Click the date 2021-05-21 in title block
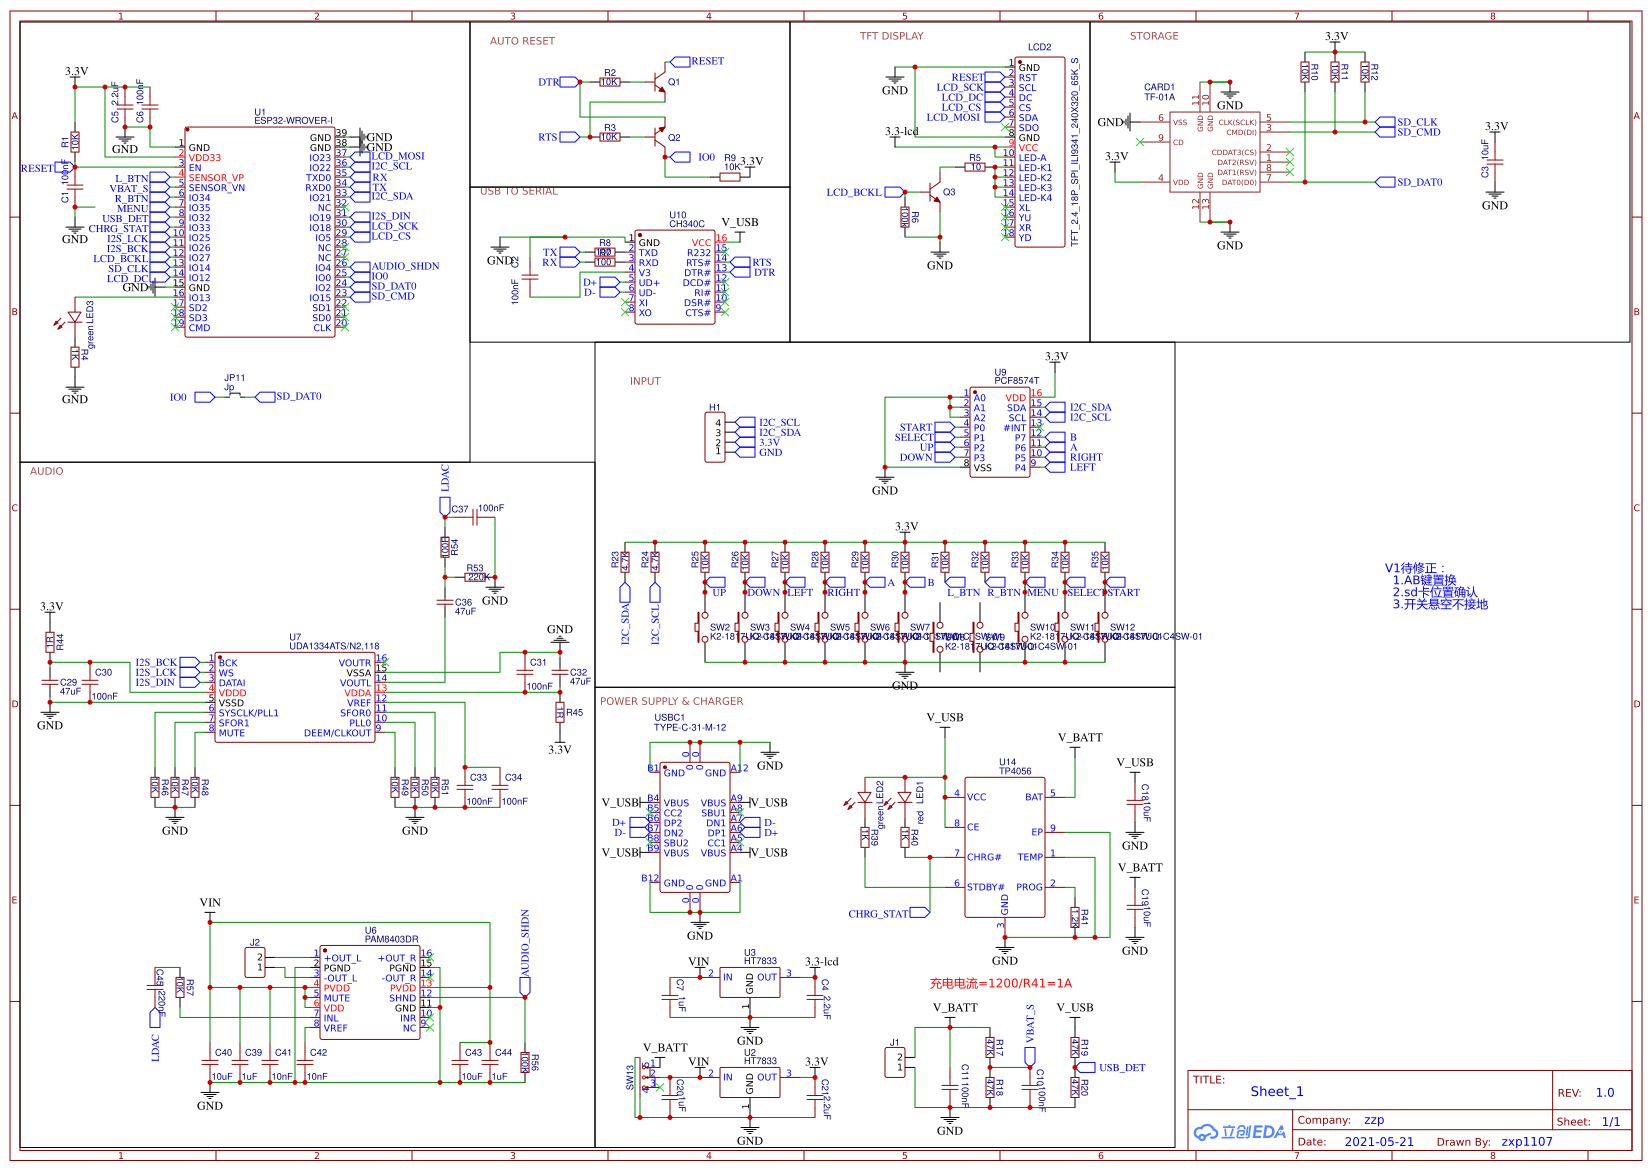Screen dimensions: 1652x1171 [1379, 1141]
